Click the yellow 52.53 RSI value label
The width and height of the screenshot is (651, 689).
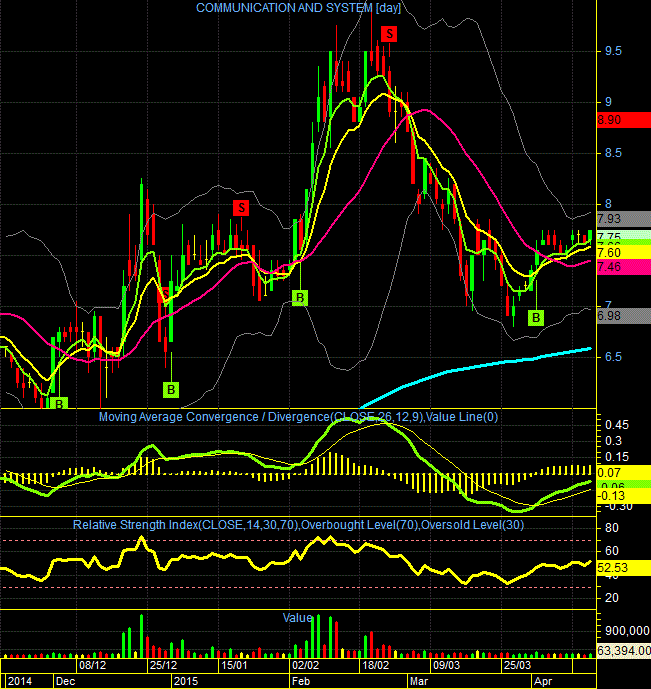point(624,568)
